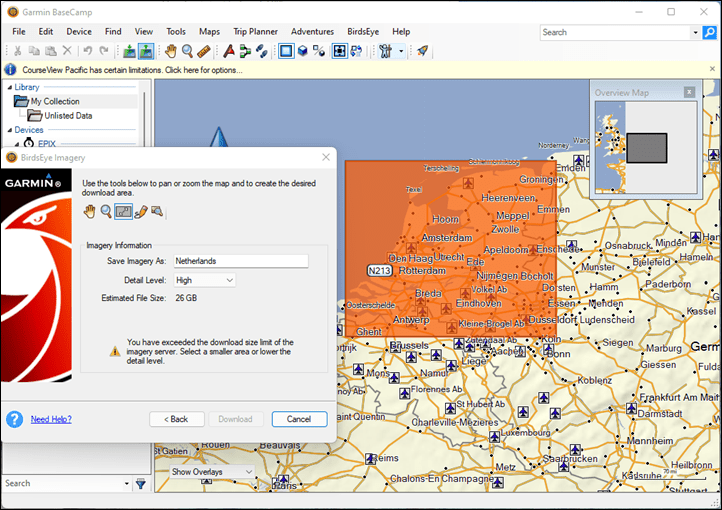Image resolution: width=722 pixels, height=510 pixels.
Task: Select the zoom tool in BirdsEye dialog
Action: click(106, 212)
